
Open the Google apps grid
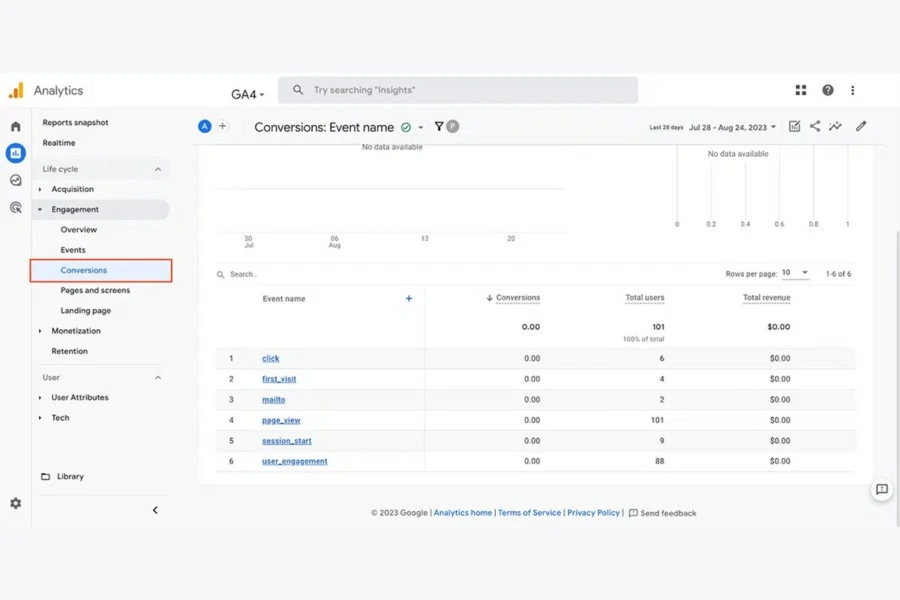801,90
